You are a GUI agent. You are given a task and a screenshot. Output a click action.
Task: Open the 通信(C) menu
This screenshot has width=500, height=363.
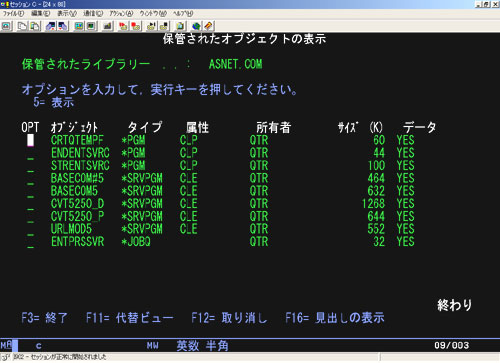pyautogui.click(x=93, y=14)
